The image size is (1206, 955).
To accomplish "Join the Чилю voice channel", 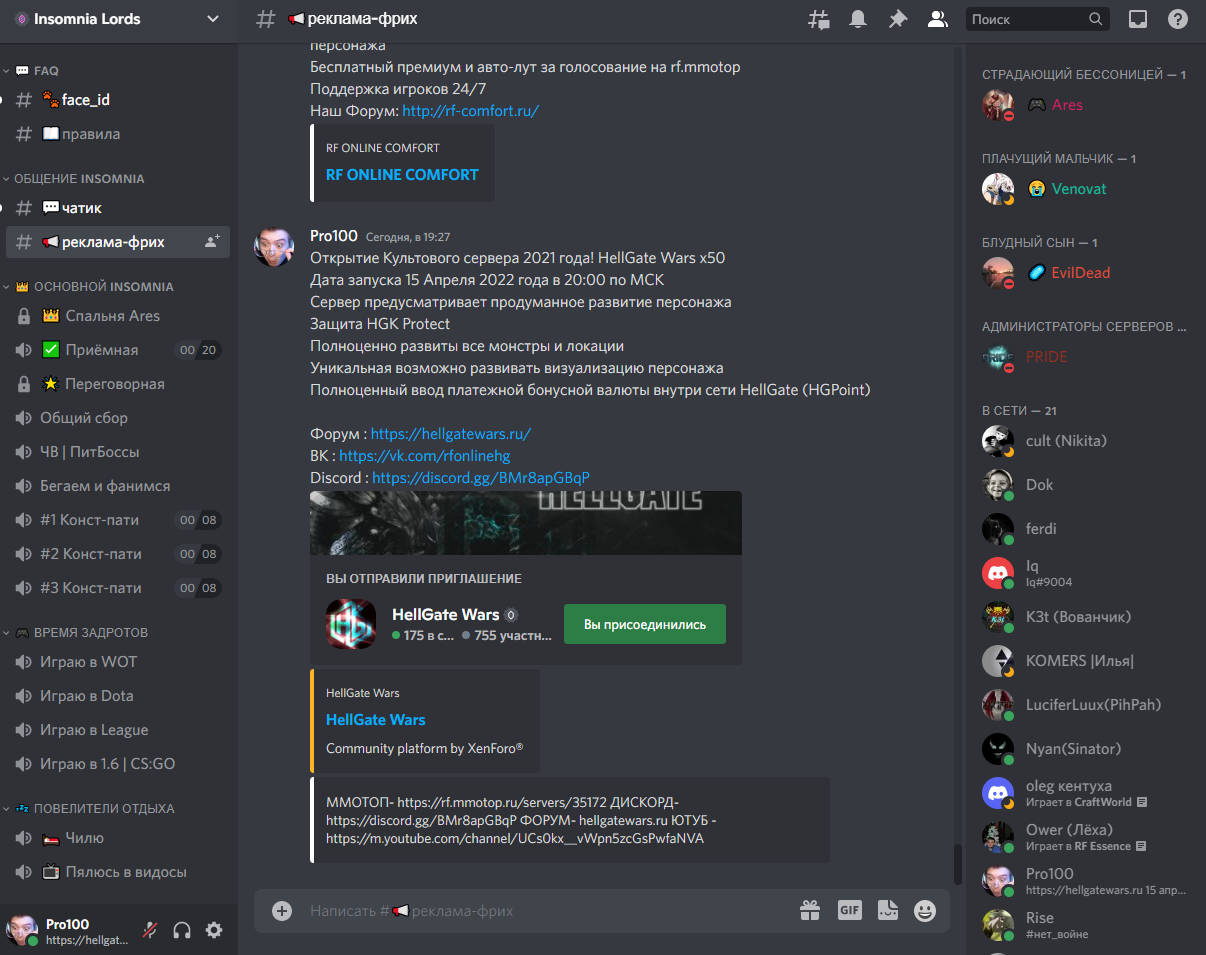I will [118, 838].
